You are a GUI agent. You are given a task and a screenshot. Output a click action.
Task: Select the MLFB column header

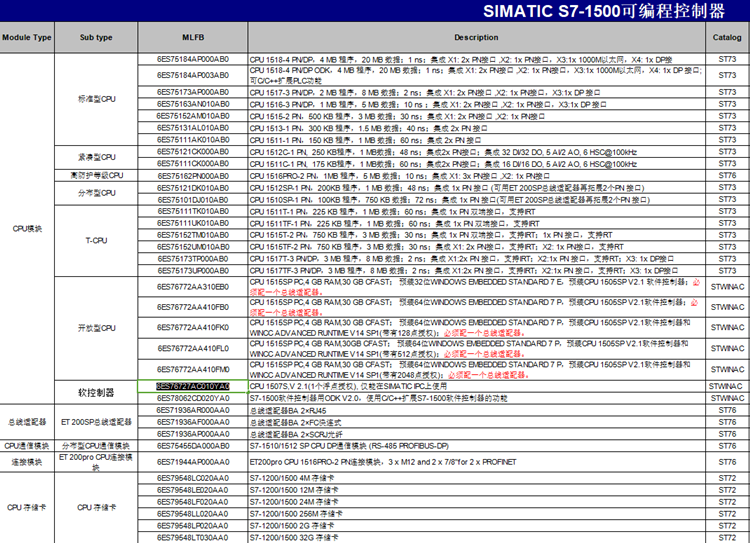click(x=193, y=37)
